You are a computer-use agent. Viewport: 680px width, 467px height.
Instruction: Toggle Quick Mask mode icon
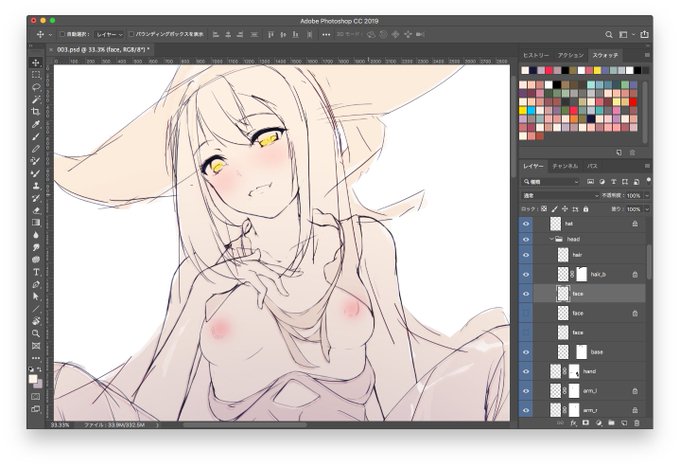click(x=36, y=396)
